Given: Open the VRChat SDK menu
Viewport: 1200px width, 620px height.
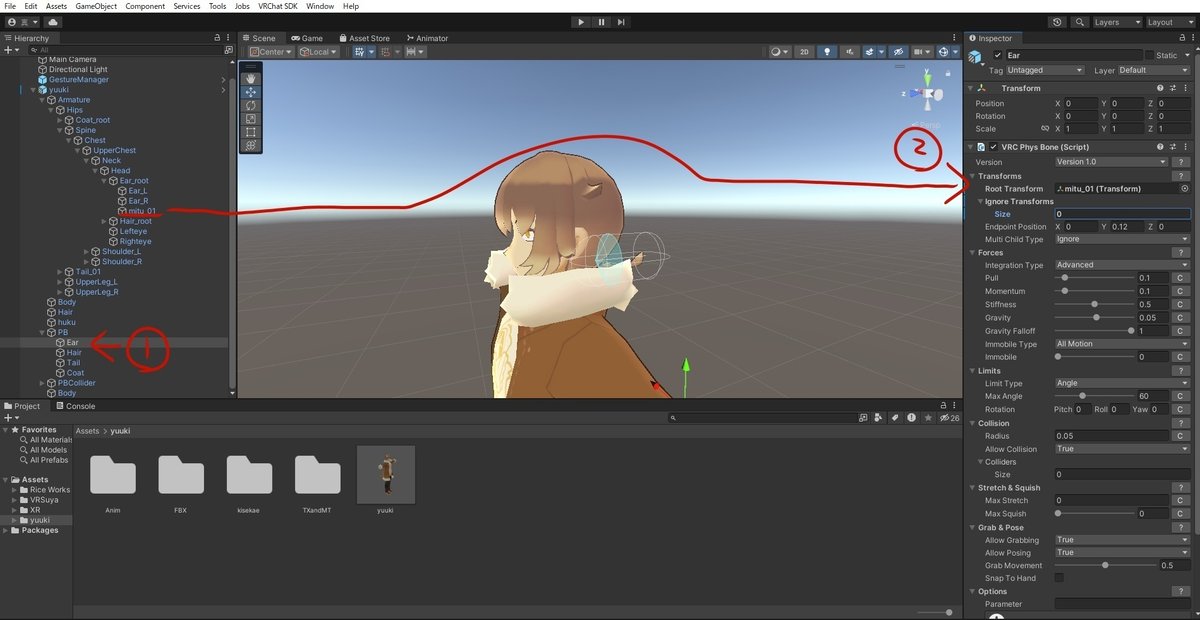Looking at the screenshot, I should (x=279, y=6).
